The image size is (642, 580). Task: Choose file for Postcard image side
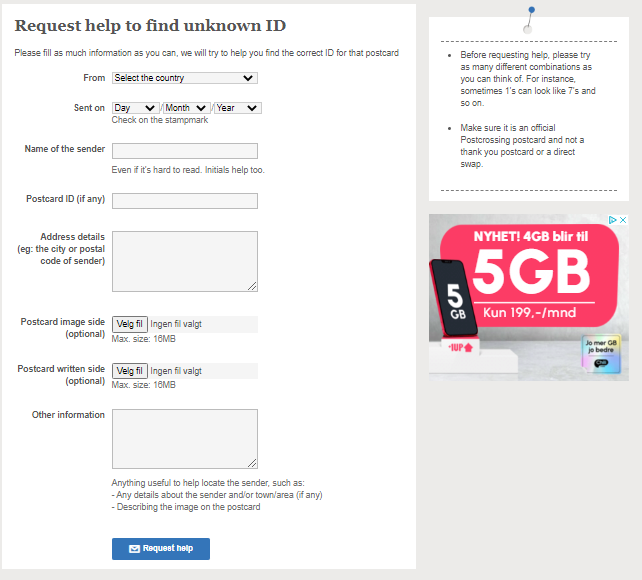point(130,324)
